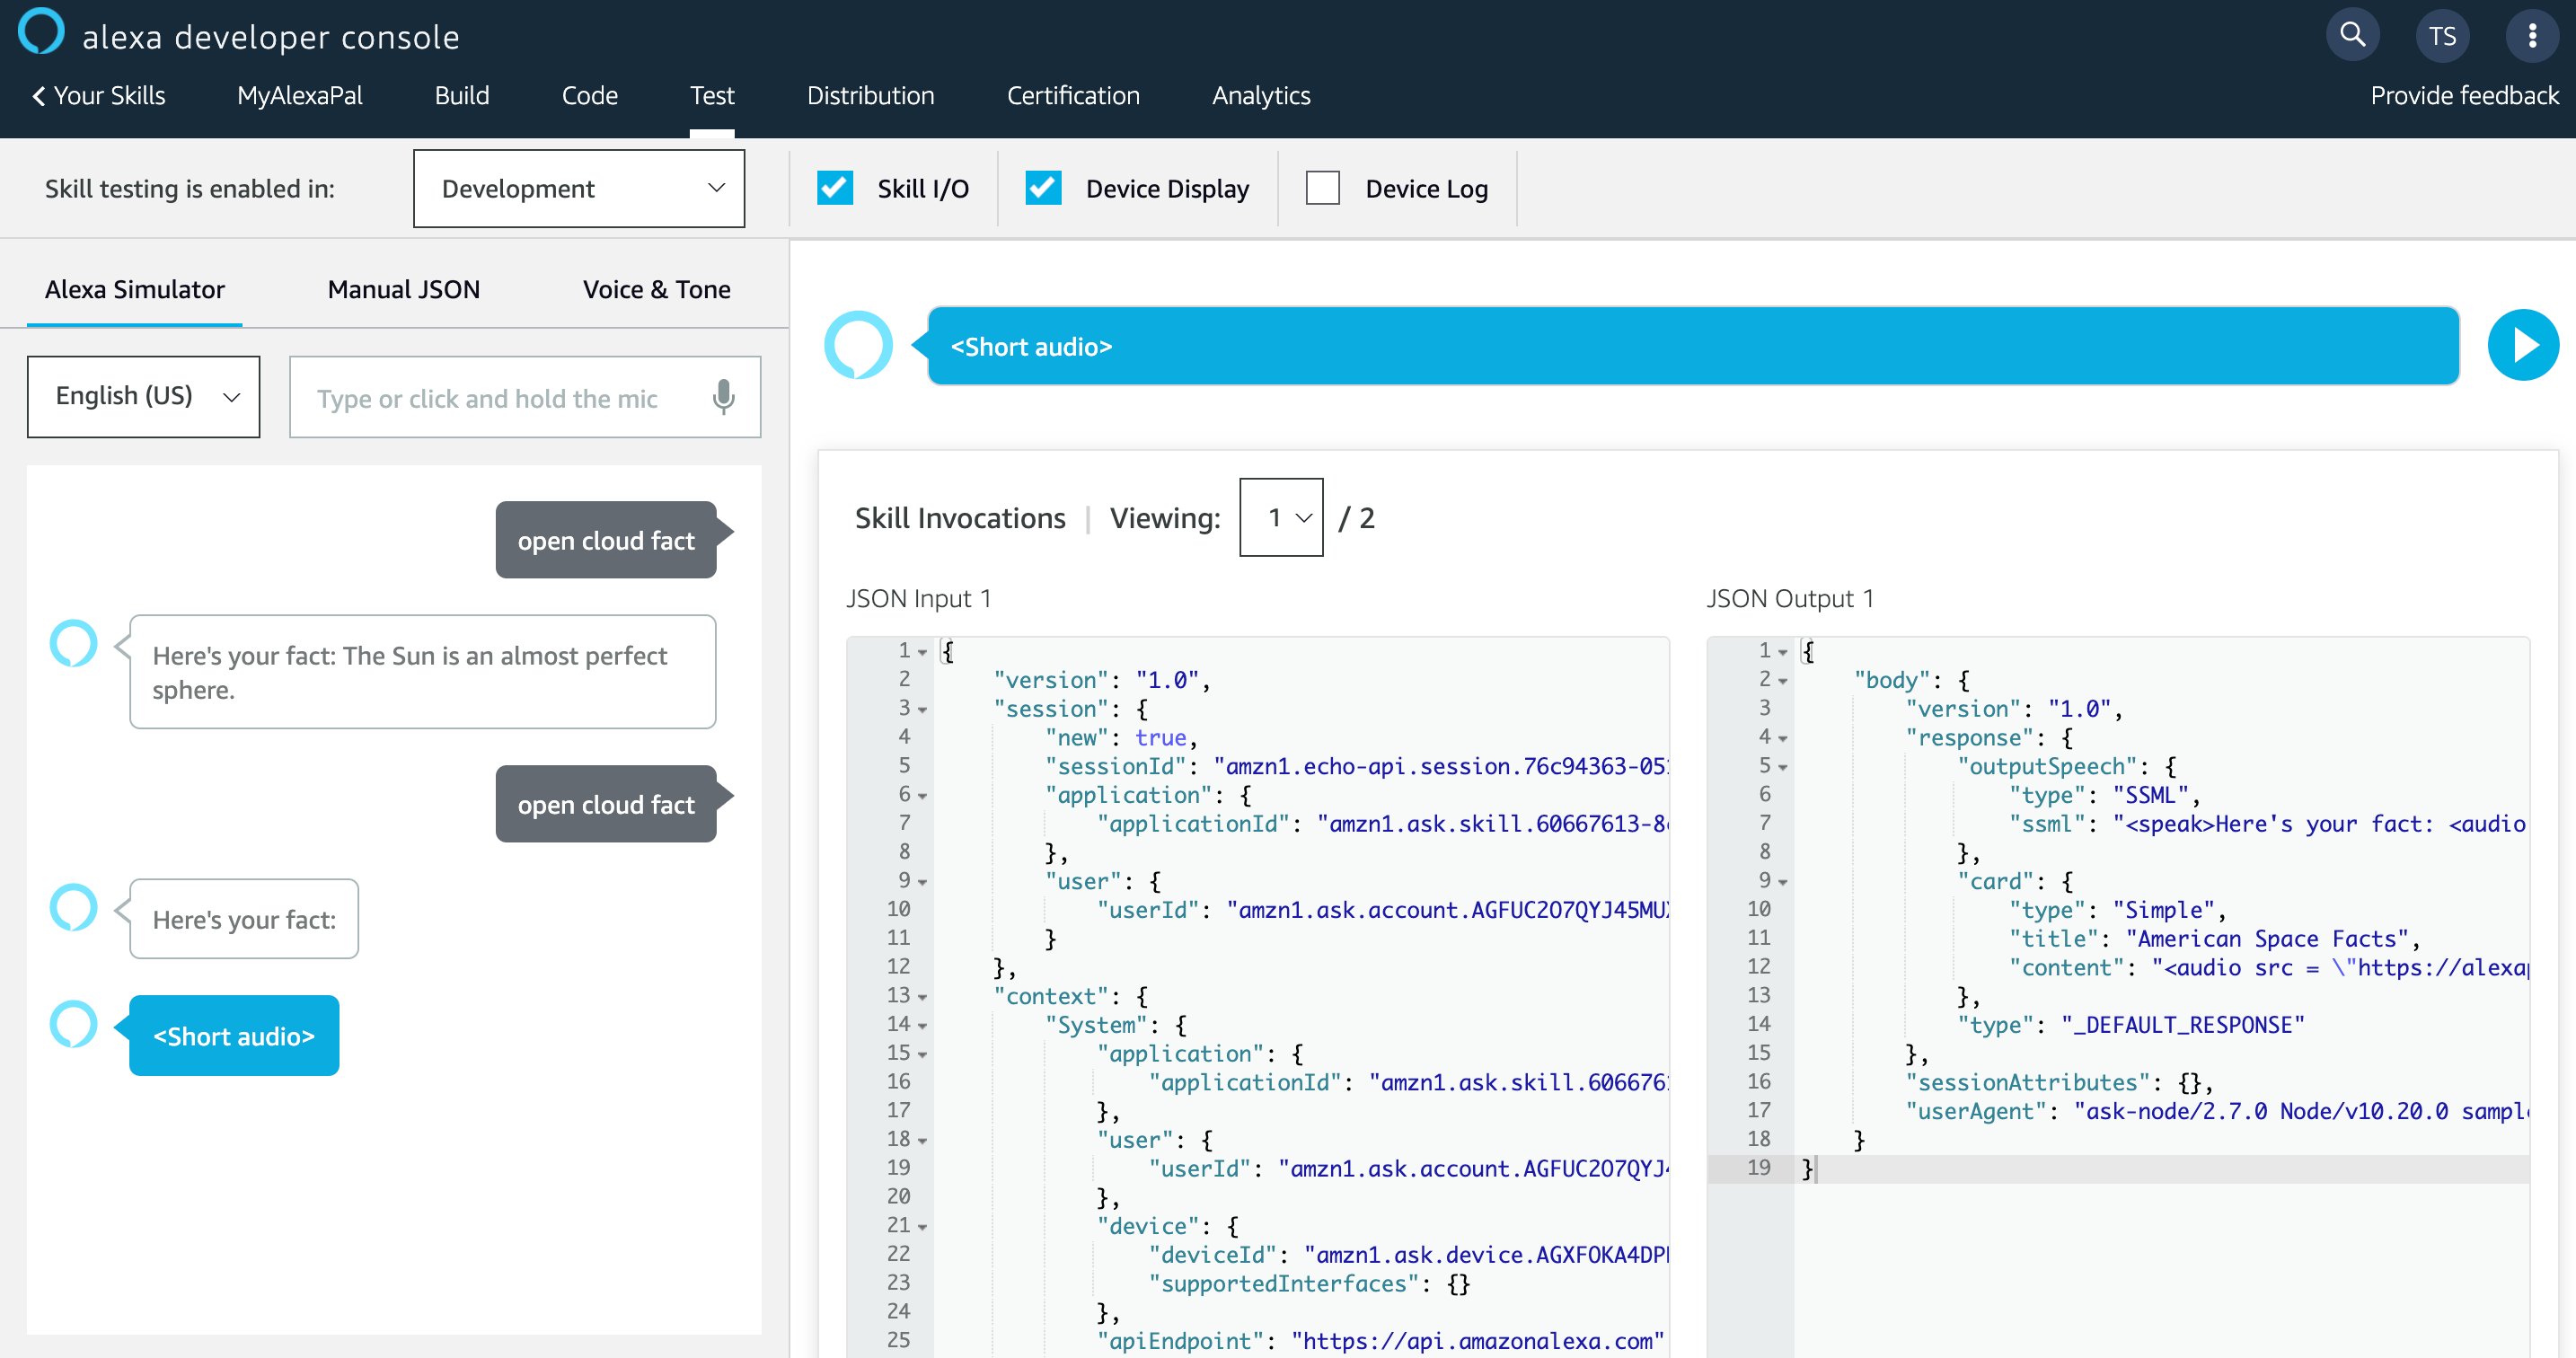
Task: Click the Short audio chat bubble
Action: point(234,1036)
